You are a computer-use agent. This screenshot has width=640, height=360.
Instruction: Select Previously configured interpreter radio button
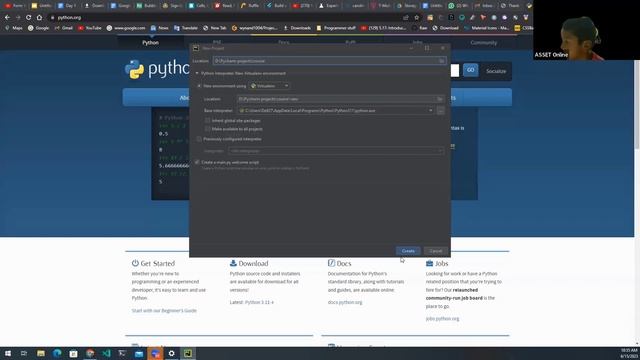199,139
